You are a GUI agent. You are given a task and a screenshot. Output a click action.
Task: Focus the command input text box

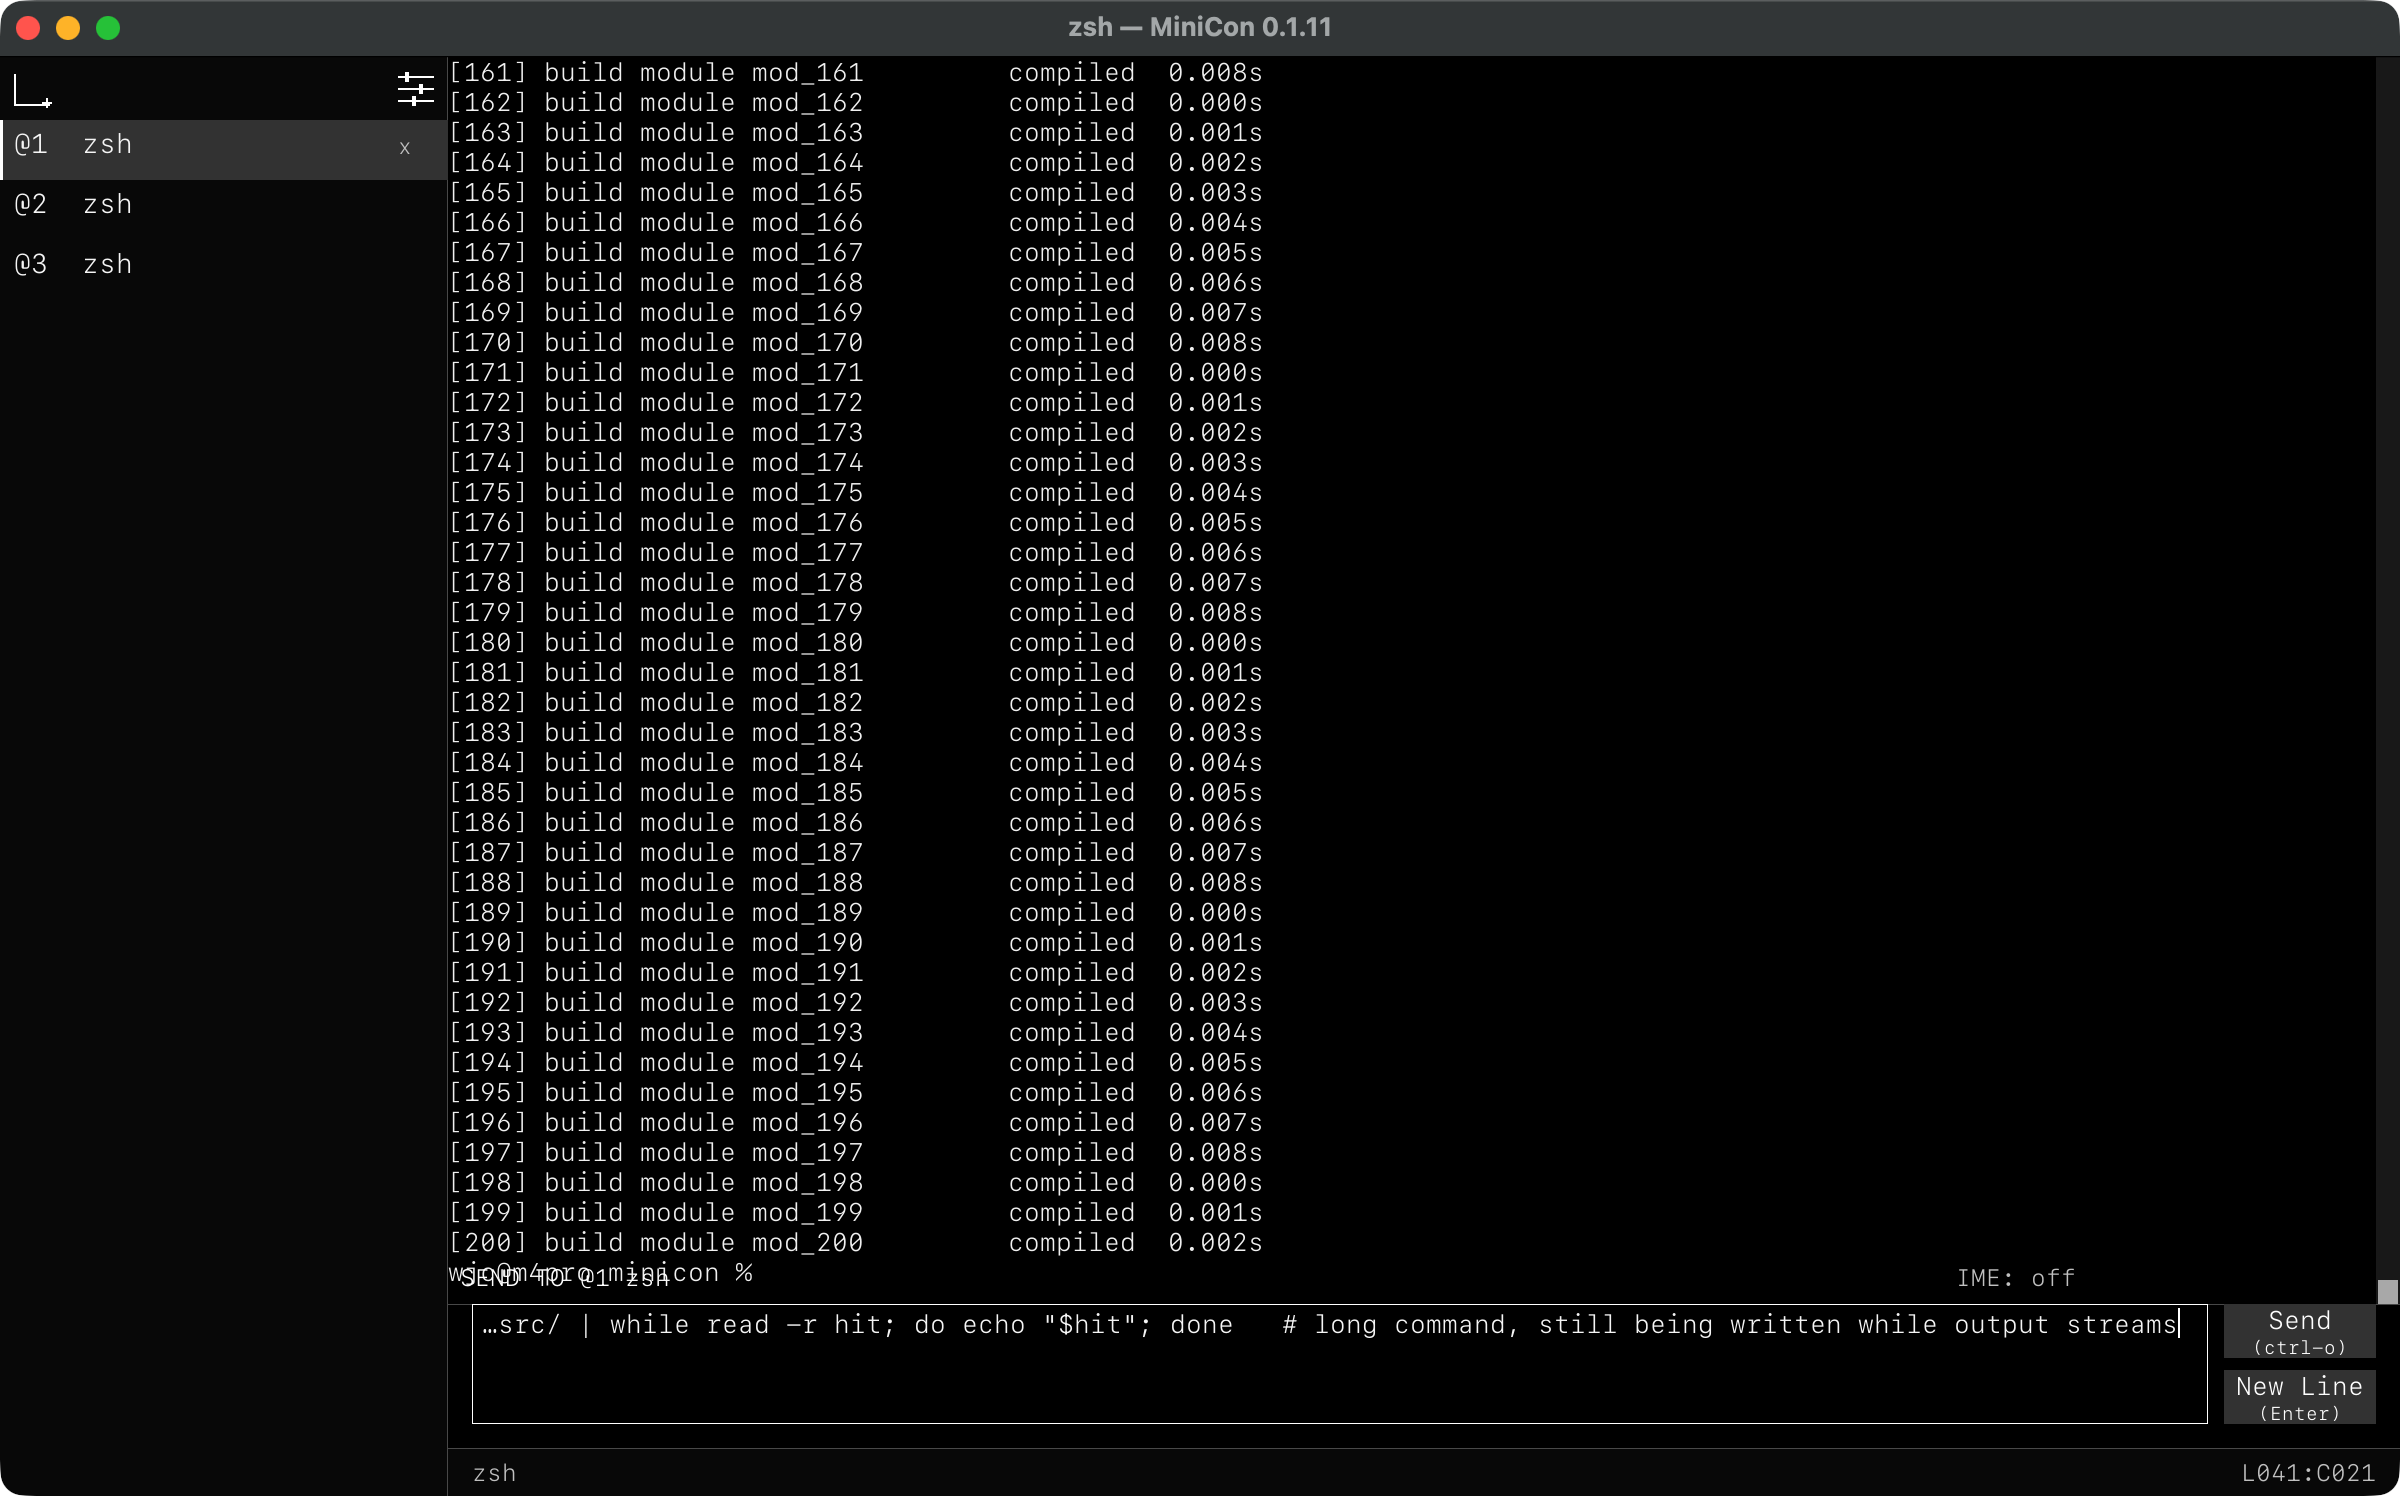click(1339, 1364)
